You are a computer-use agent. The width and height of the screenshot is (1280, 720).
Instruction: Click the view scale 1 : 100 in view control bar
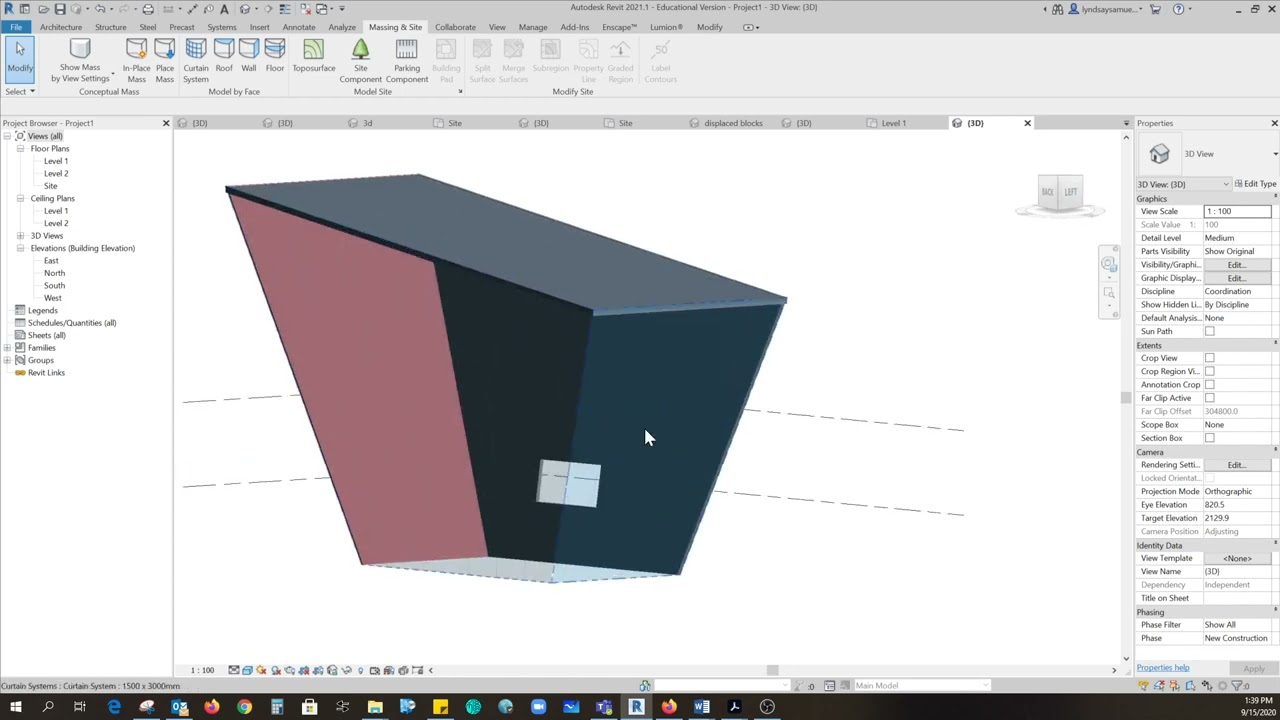(203, 670)
